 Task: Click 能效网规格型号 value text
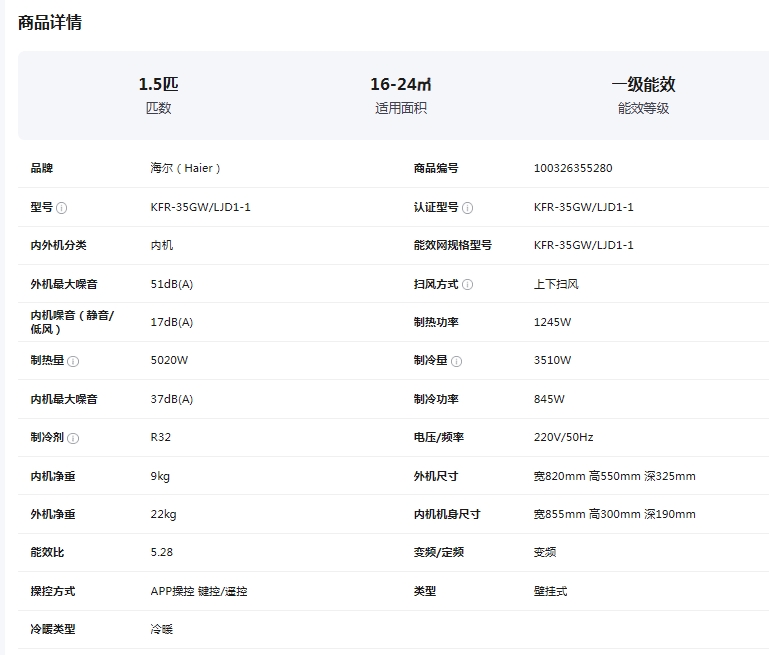pos(584,245)
